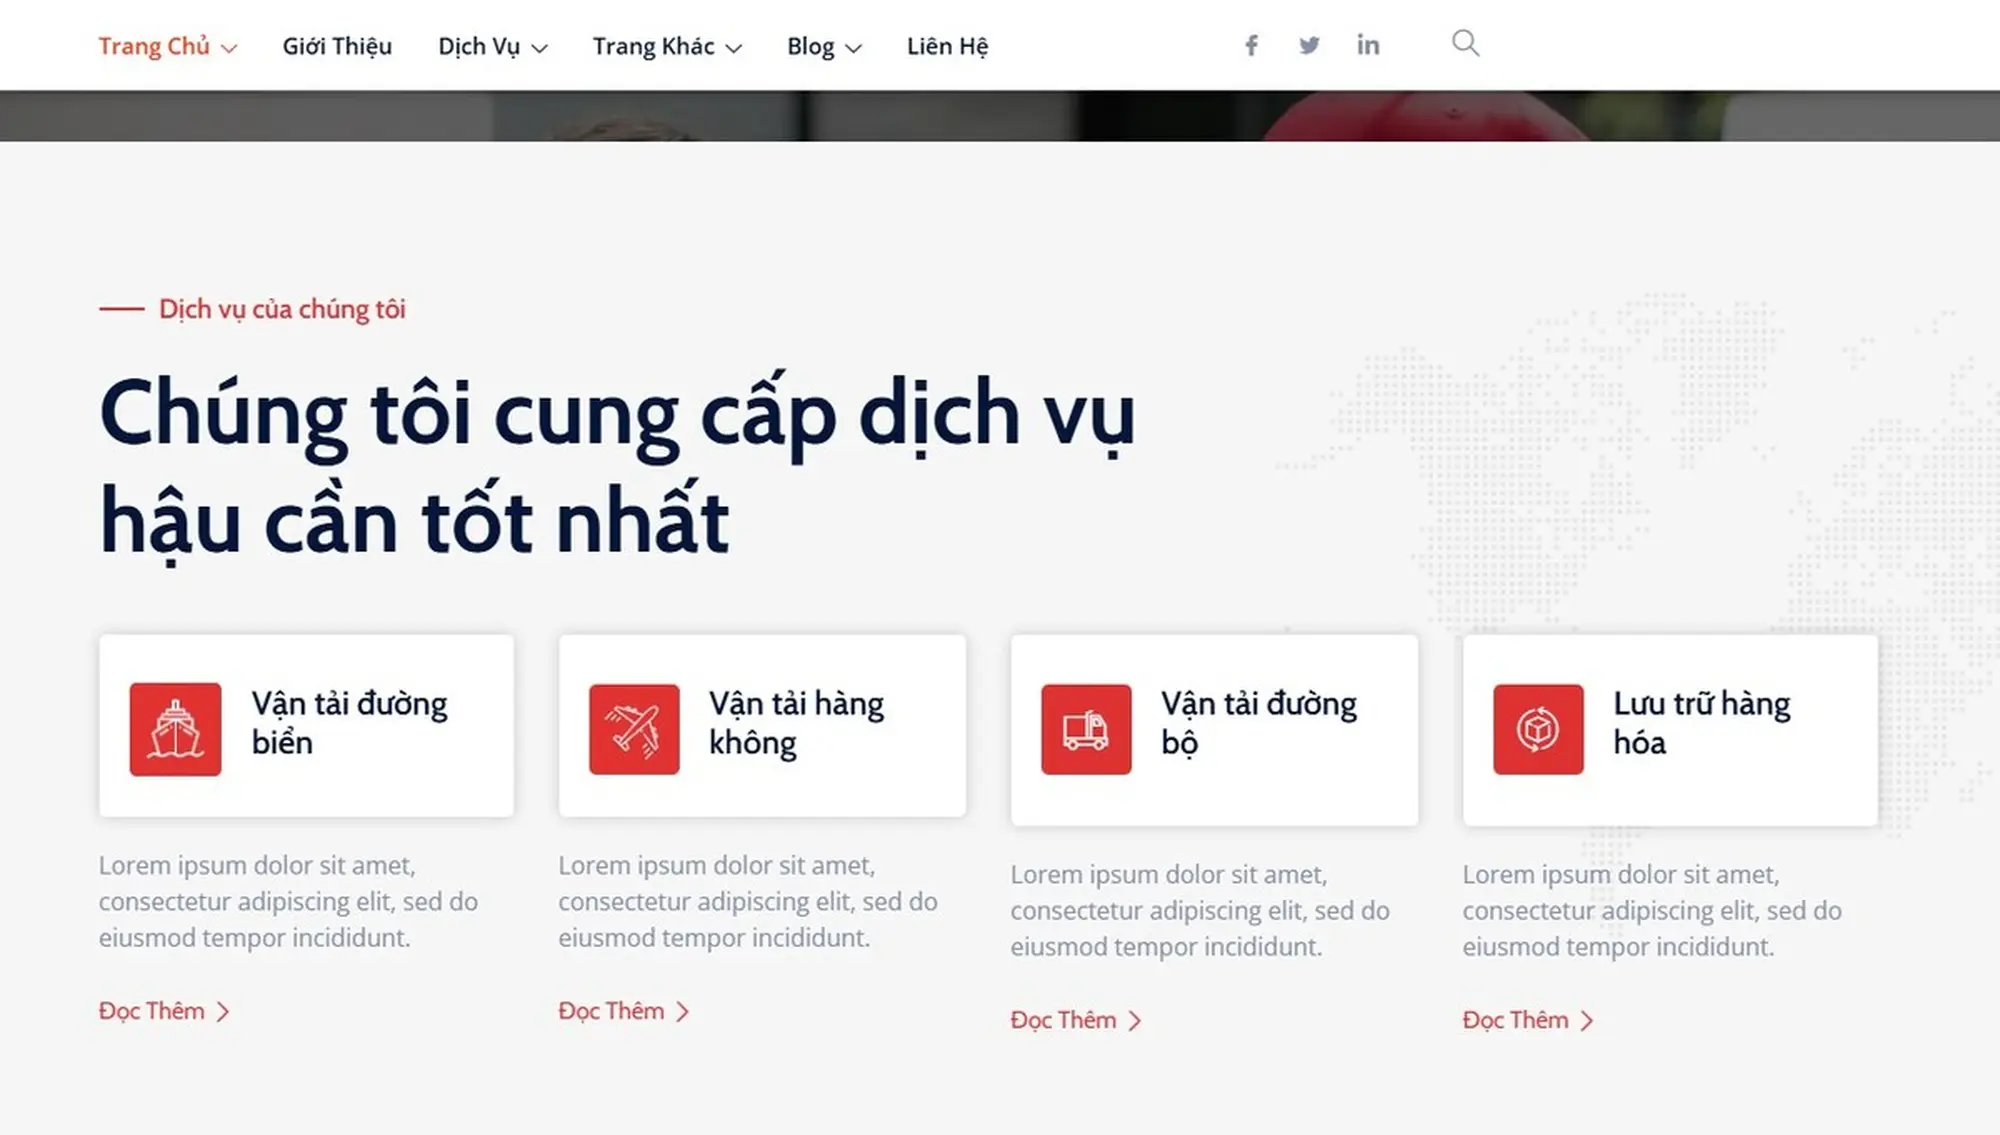2000x1135 pixels.
Task: Click the red airplane icon
Action: [x=634, y=729]
